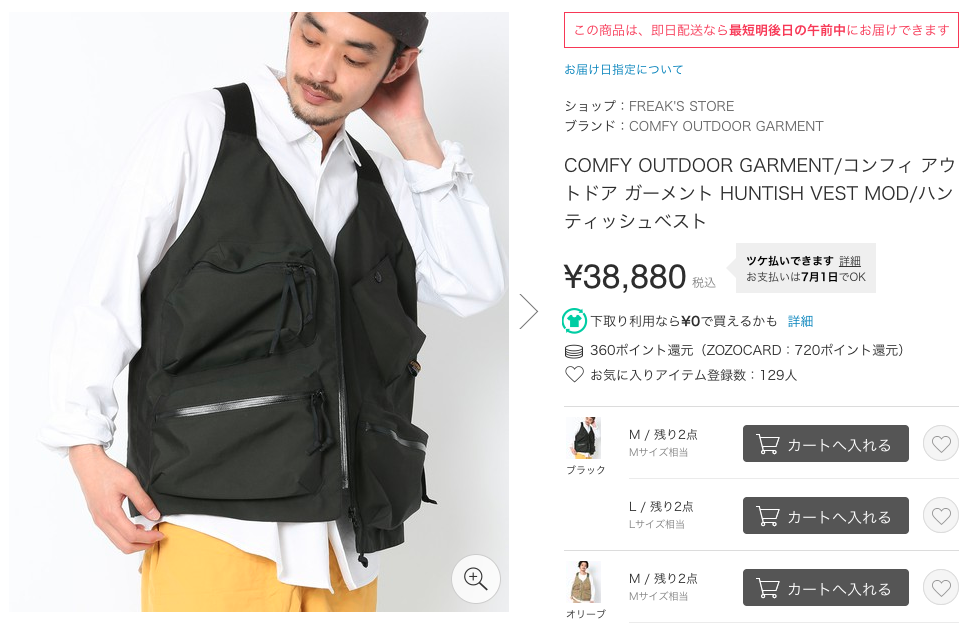Select the black color vest thumbnail

(584, 438)
